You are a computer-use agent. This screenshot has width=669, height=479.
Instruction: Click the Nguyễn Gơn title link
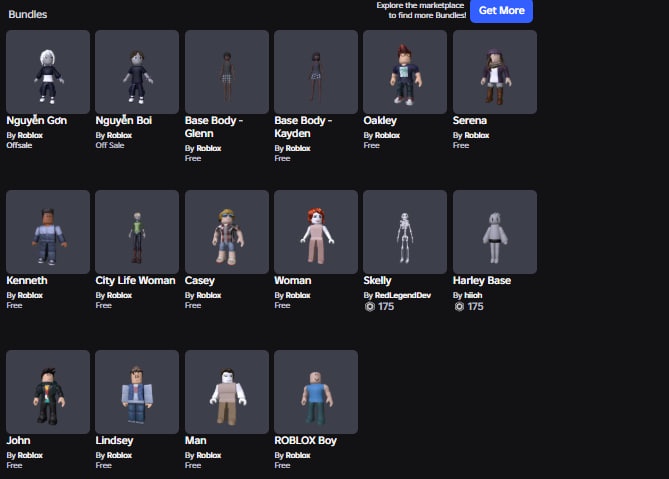tap(37, 120)
